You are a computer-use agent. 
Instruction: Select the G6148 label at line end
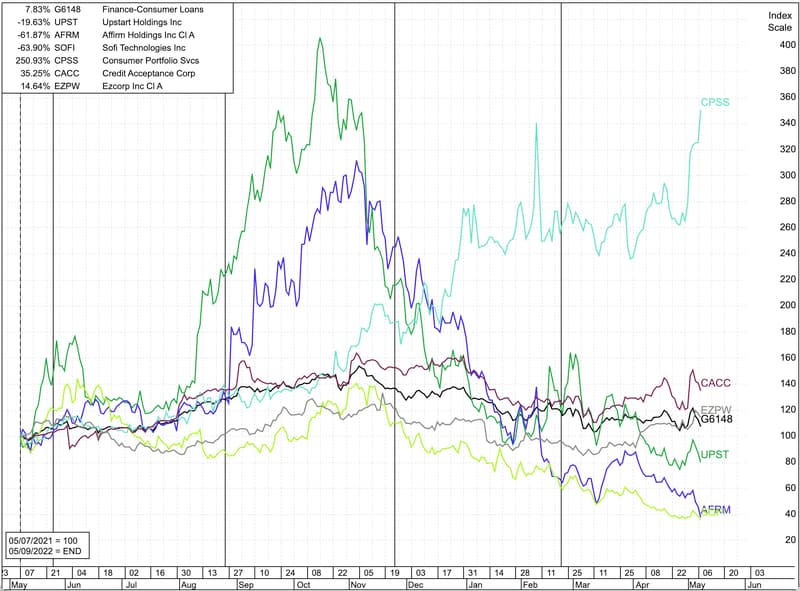(718, 420)
